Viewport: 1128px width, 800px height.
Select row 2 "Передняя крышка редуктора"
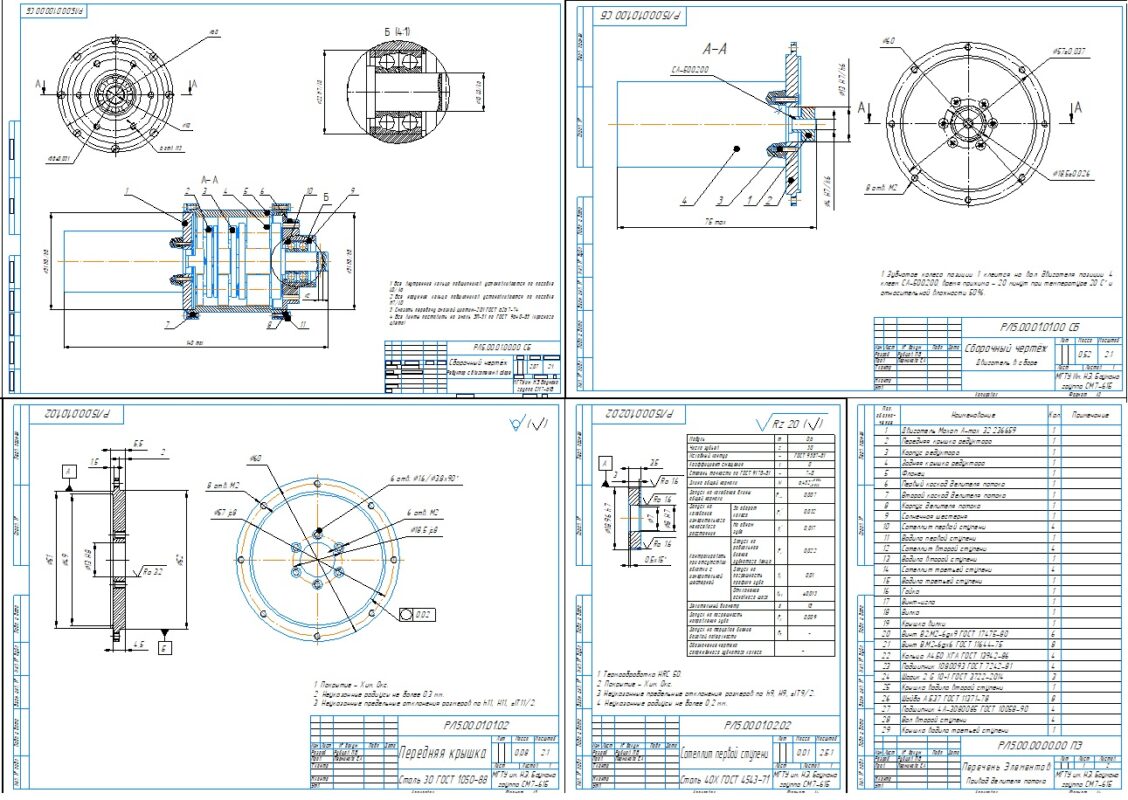(x=996, y=441)
